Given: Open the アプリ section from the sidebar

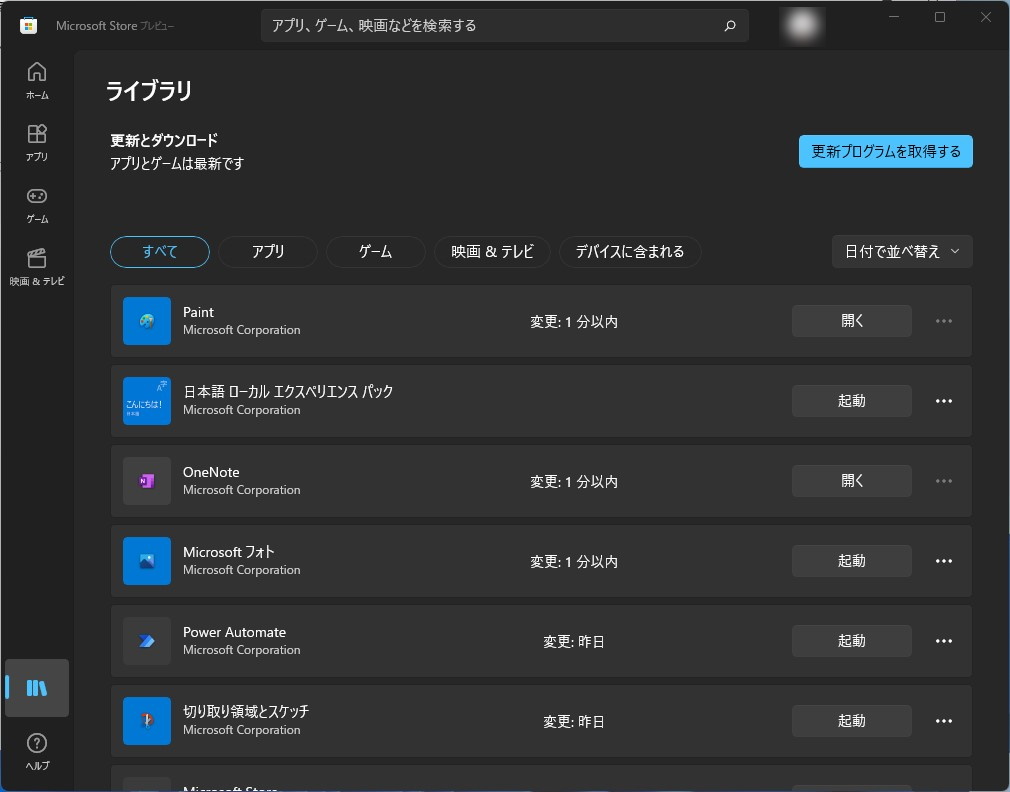Looking at the screenshot, I should pyautogui.click(x=36, y=140).
